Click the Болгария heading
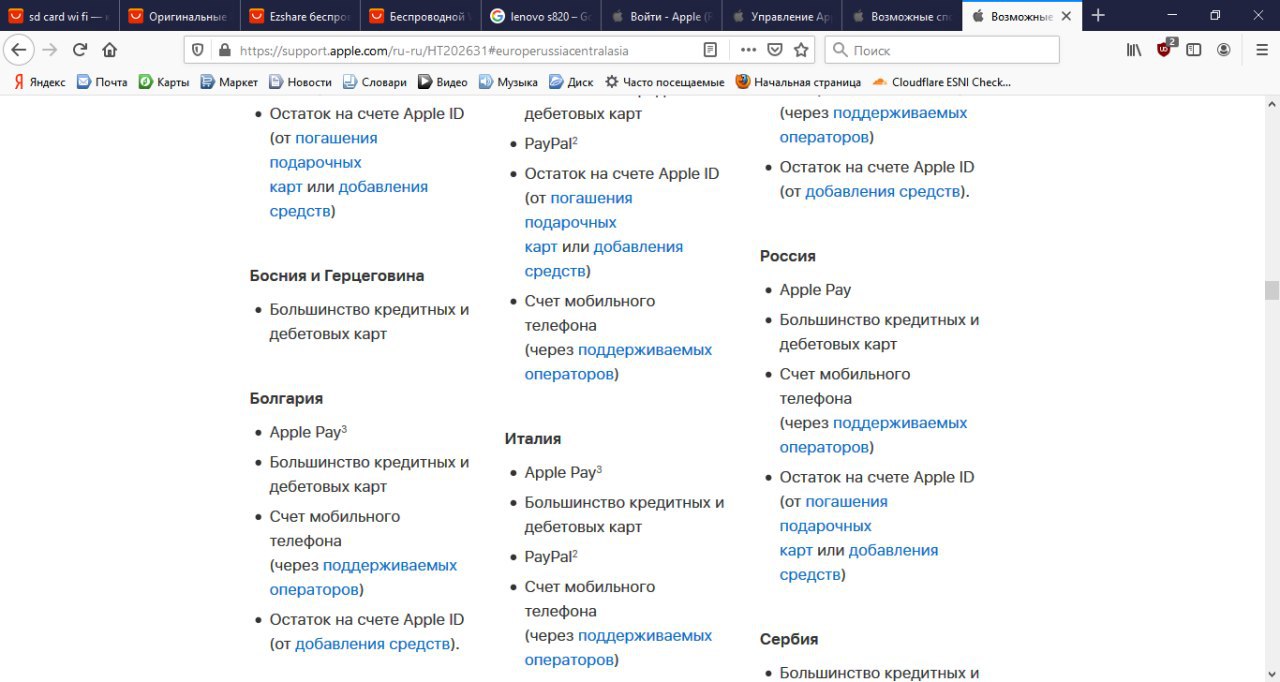The height and width of the screenshot is (682, 1280). pos(286,399)
